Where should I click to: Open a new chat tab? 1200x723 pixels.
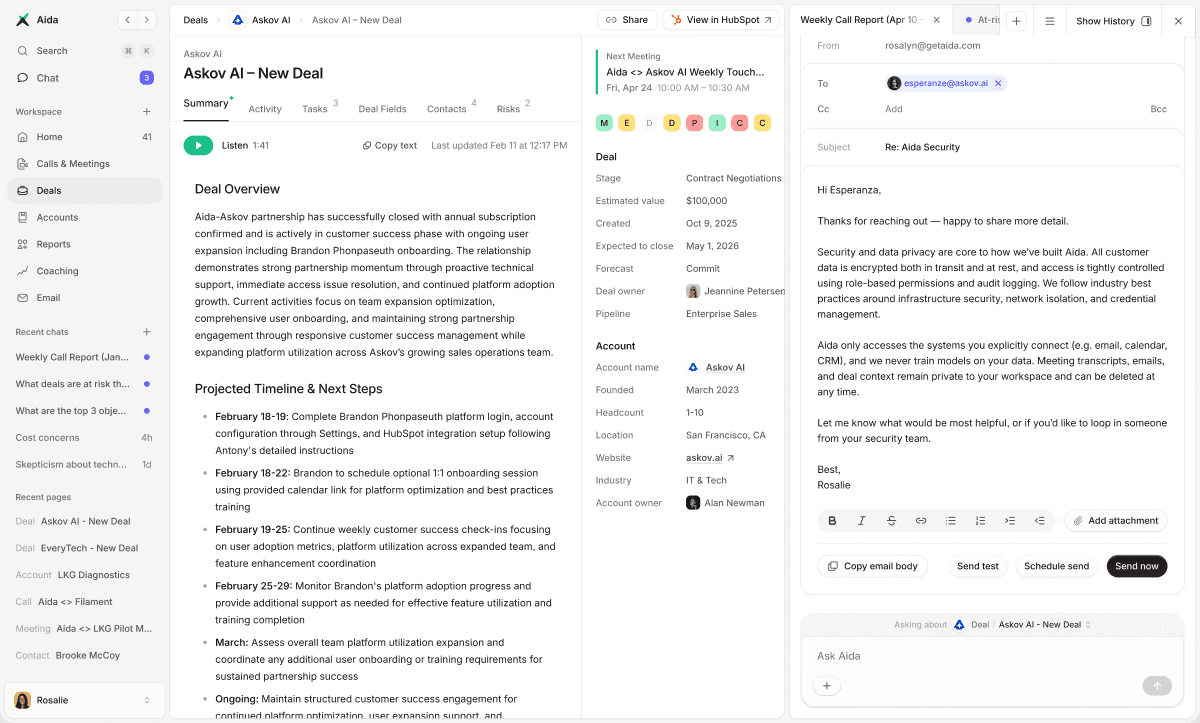point(1016,21)
